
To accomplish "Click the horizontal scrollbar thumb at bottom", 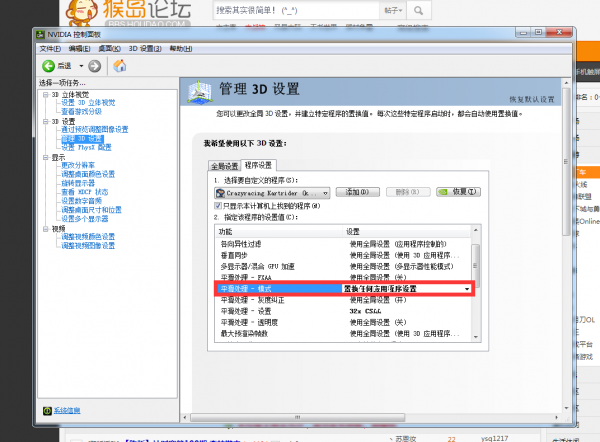I will coord(297,417).
